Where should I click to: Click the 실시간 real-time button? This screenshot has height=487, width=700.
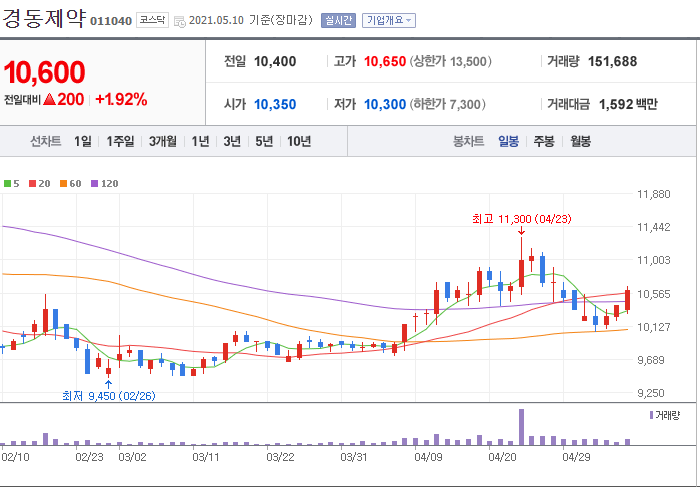[x=338, y=20]
